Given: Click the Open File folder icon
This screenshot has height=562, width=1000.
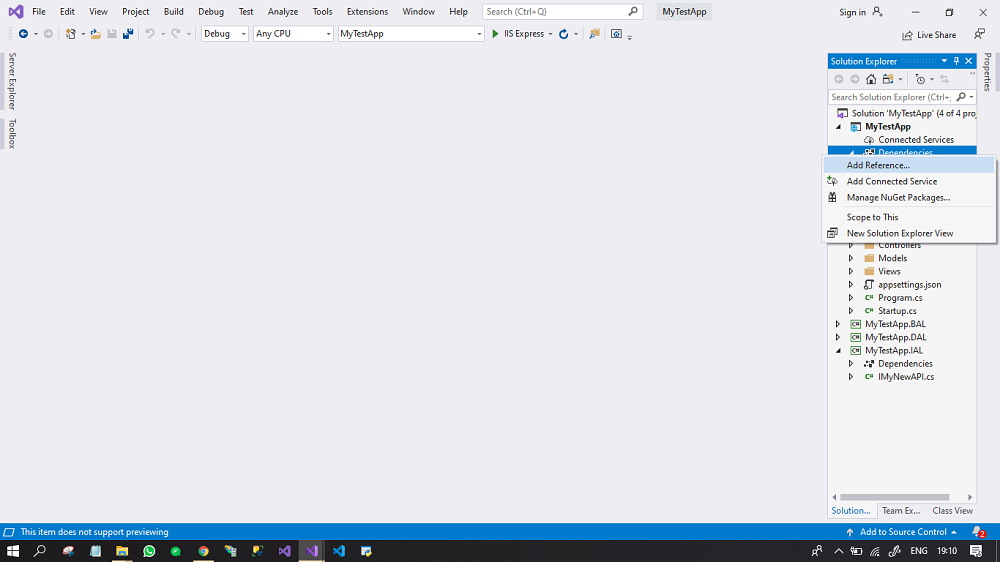Looking at the screenshot, I should (96, 34).
